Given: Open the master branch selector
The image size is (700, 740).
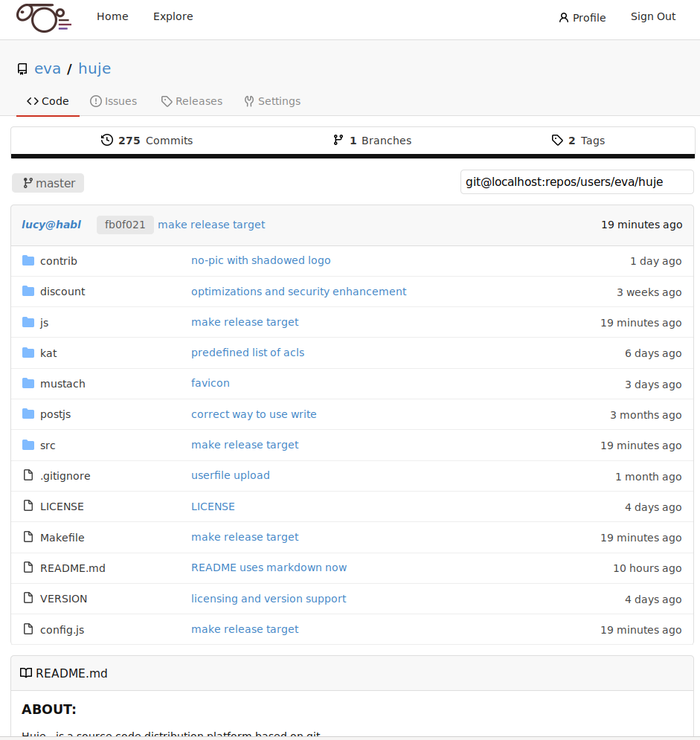Looking at the screenshot, I should click(48, 183).
